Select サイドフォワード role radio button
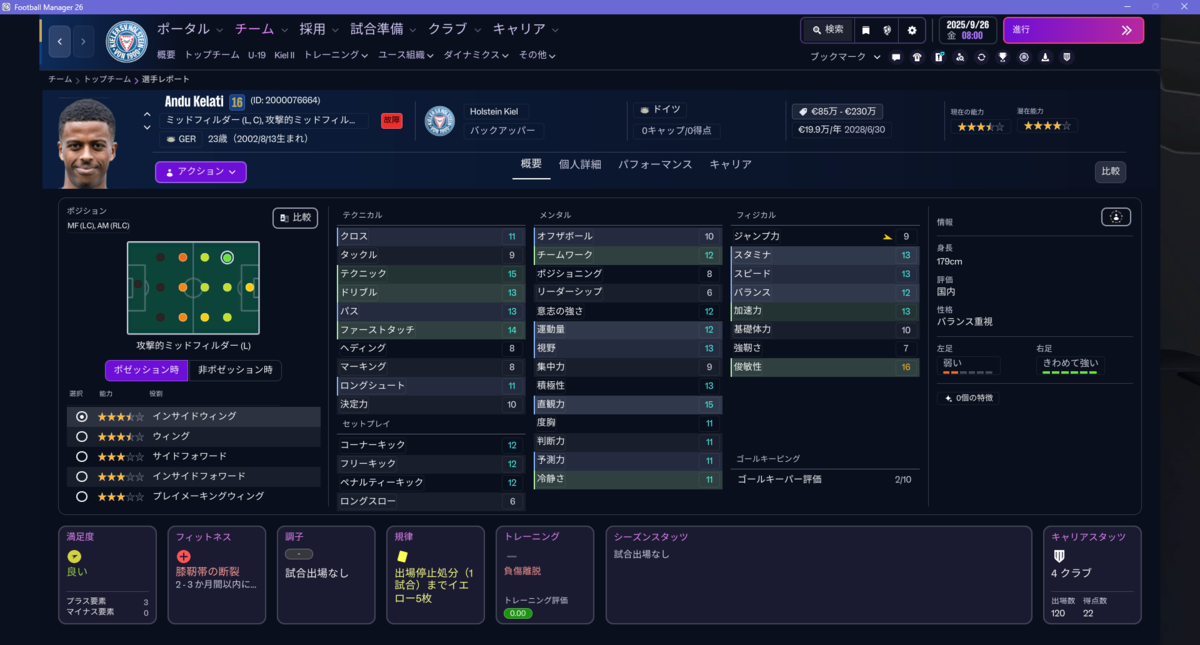 click(82, 456)
